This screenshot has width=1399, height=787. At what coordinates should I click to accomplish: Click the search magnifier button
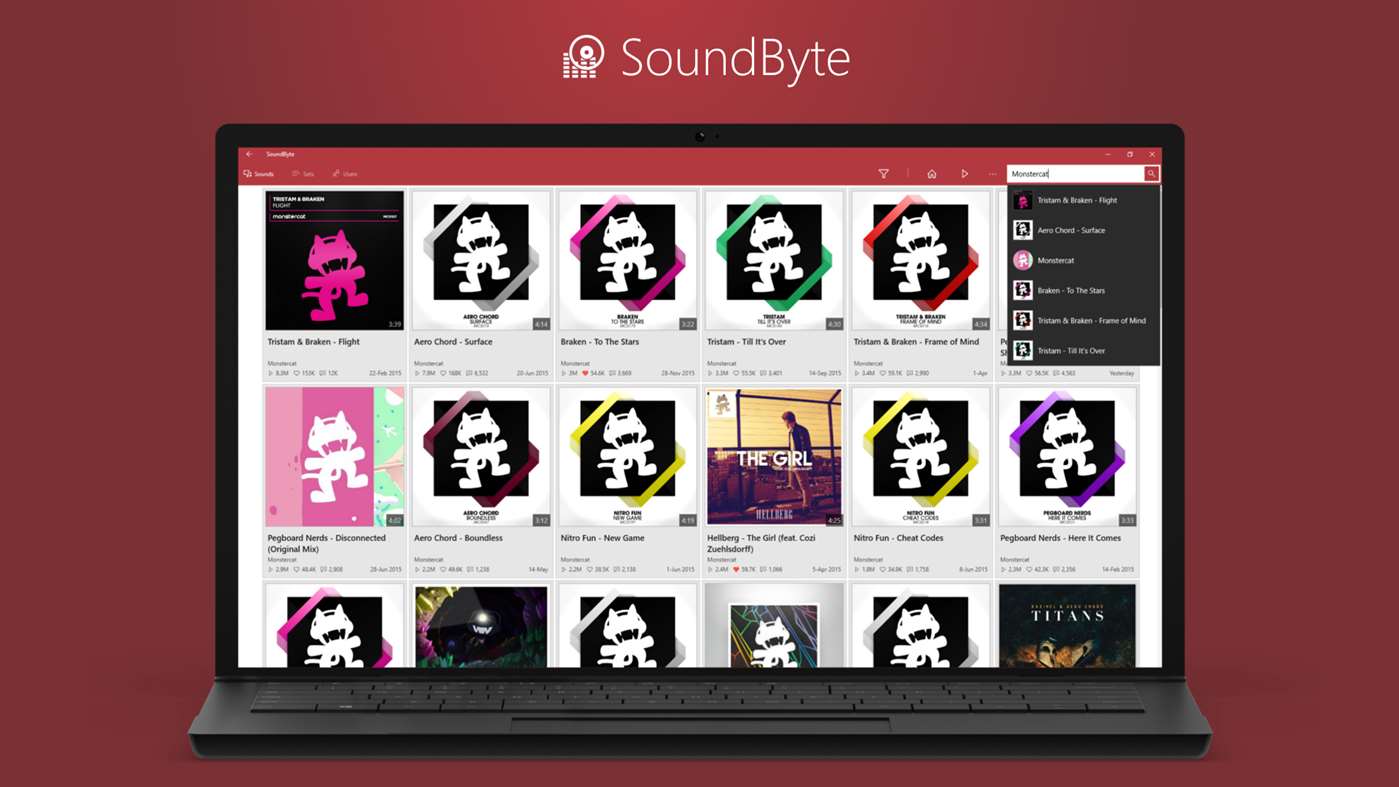[x=1151, y=174]
